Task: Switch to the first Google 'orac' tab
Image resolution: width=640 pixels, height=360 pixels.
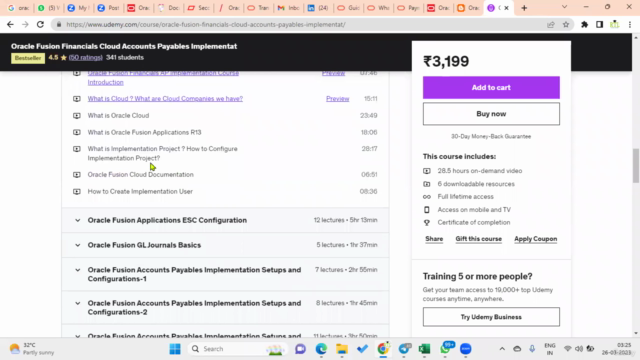Action: [x=19, y=8]
